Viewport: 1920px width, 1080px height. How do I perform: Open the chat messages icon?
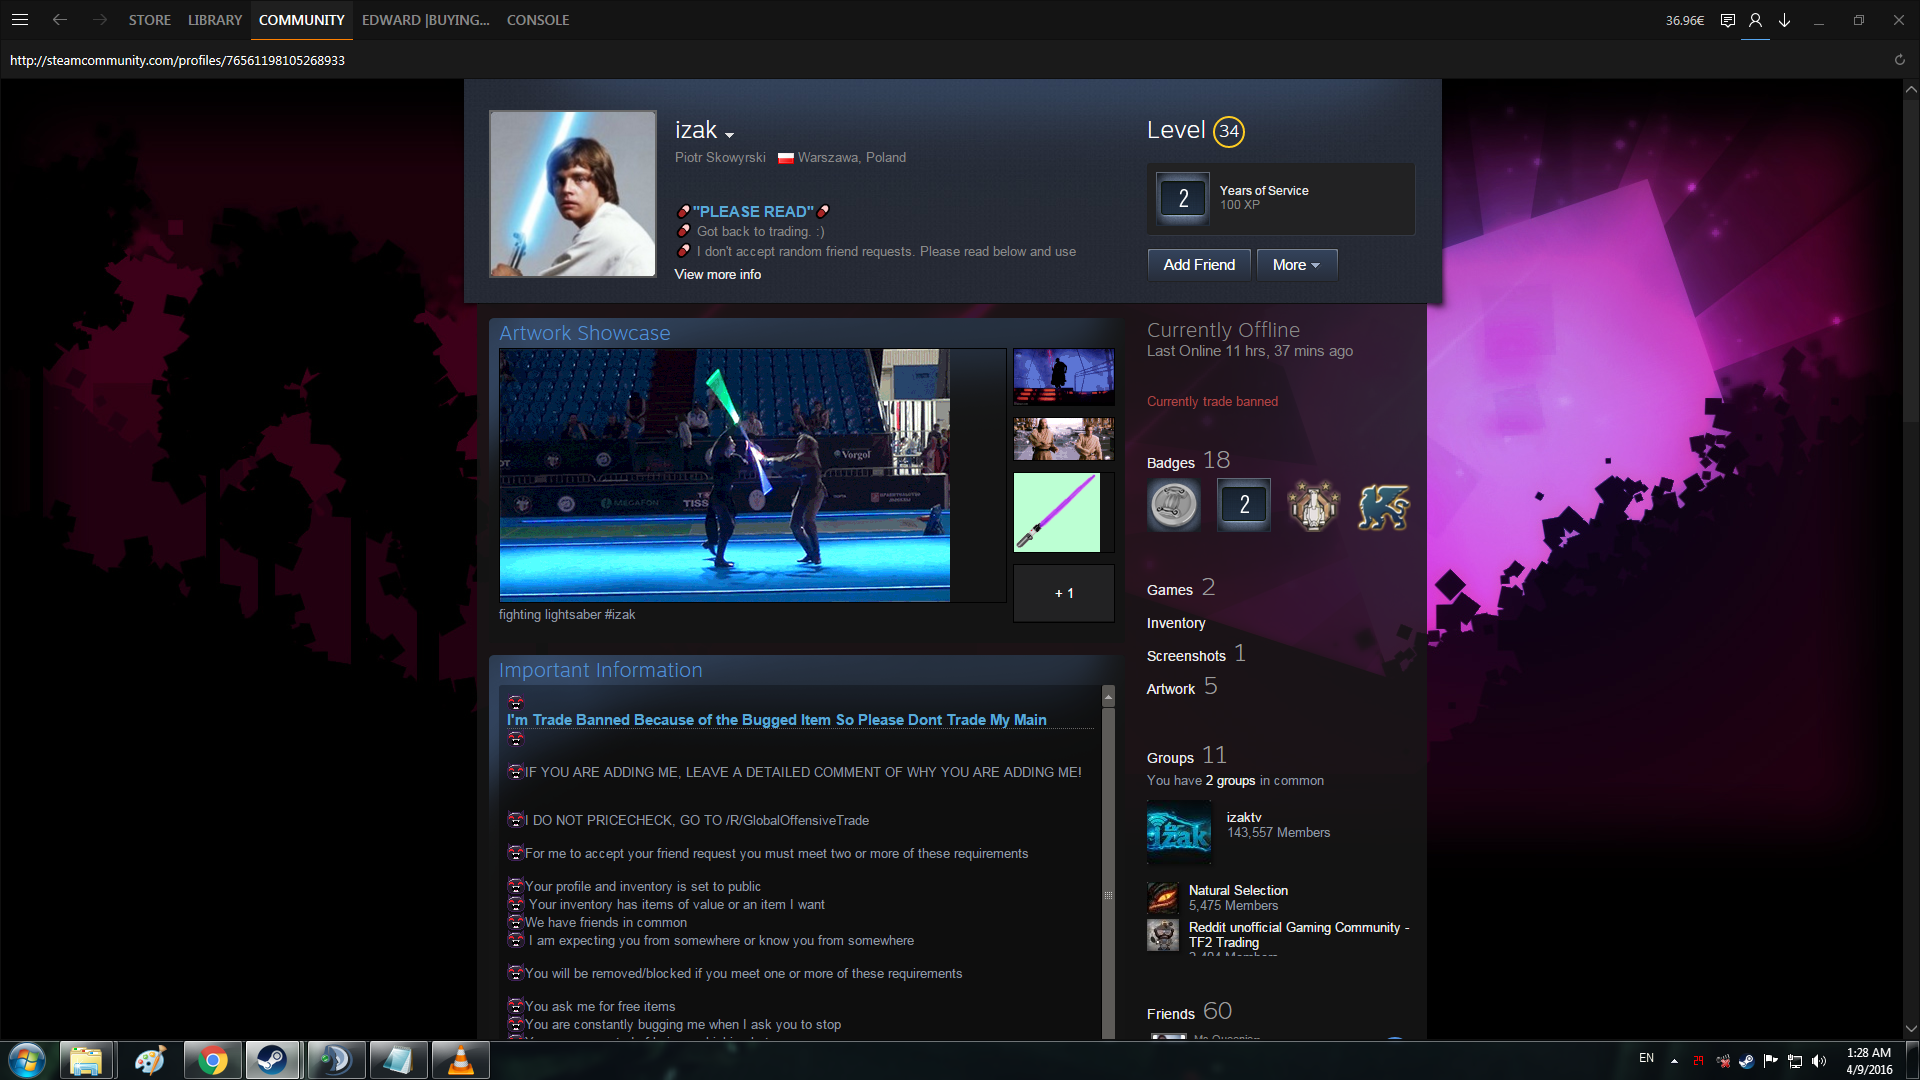click(1727, 20)
